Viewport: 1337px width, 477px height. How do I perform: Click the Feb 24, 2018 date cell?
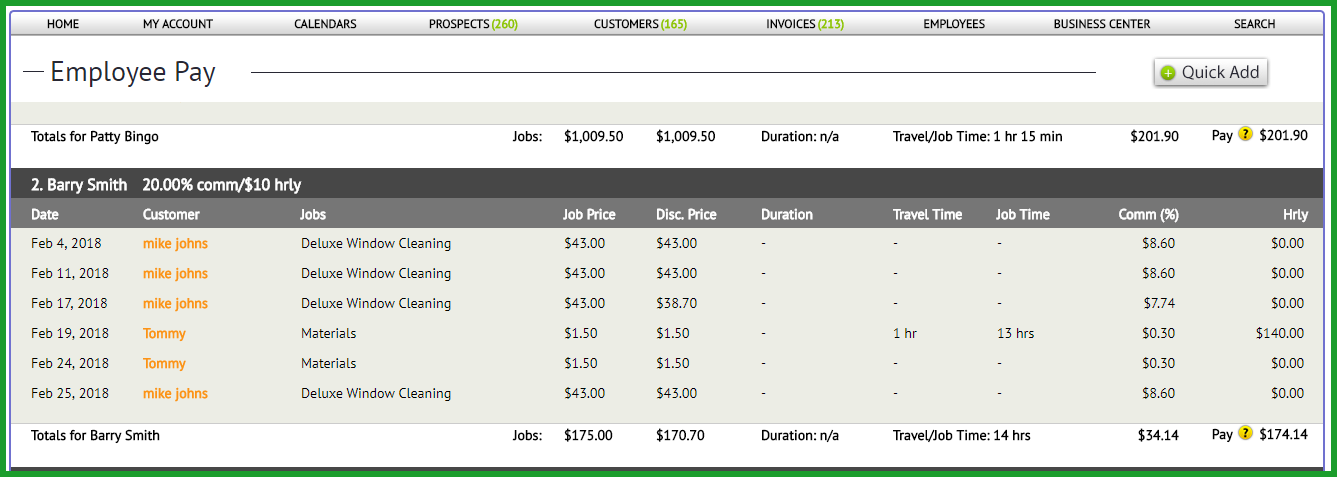pos(70,363)
